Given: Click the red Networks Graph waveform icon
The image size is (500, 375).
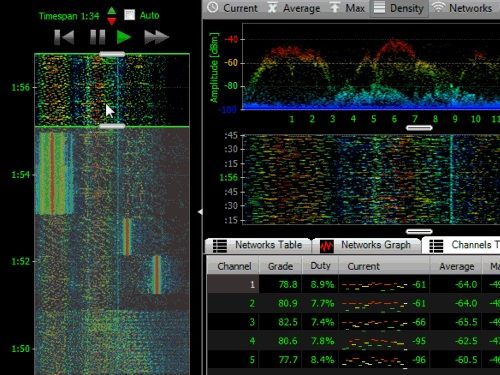Looking at the screenshot, I should (x=327, y=246).
